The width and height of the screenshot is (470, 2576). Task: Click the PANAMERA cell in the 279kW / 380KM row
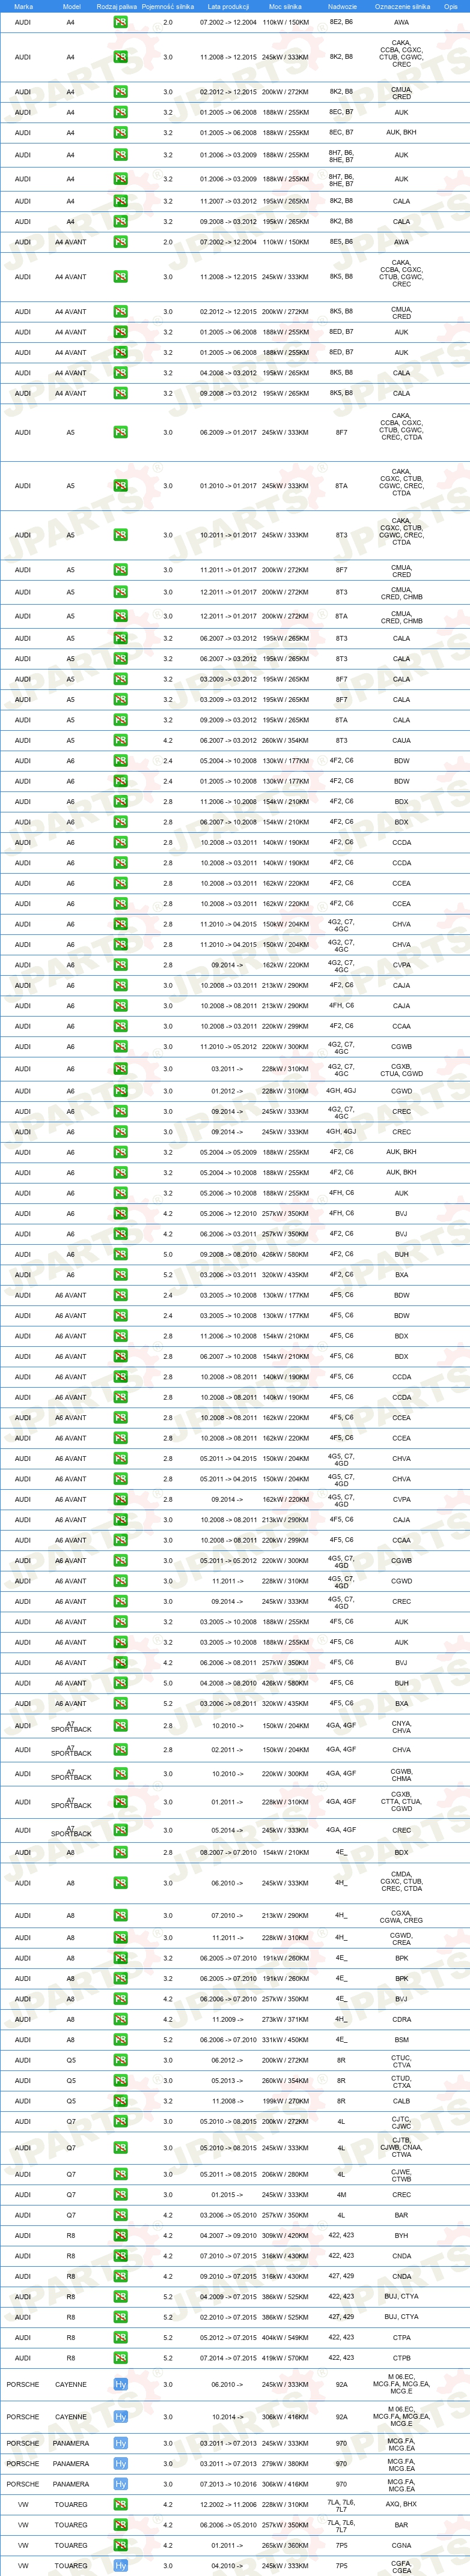pos(71,2464)
